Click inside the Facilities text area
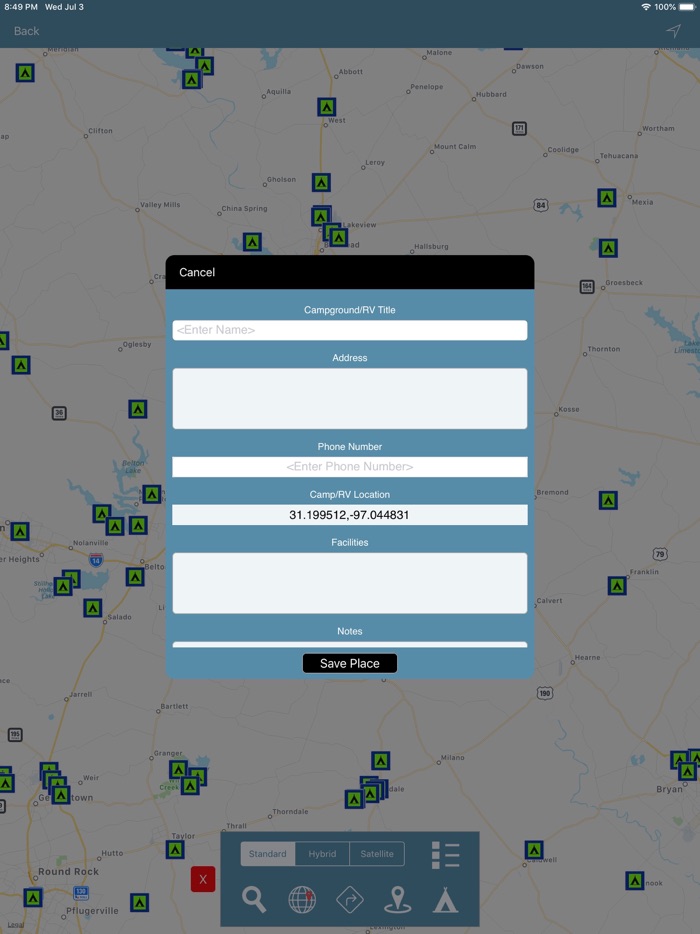700x934 pixels. (350, 583)
